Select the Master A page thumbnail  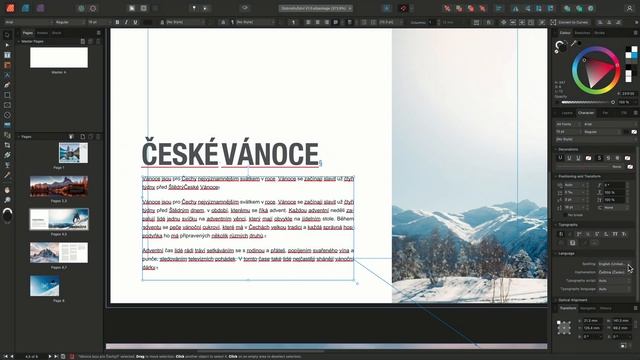59,58
